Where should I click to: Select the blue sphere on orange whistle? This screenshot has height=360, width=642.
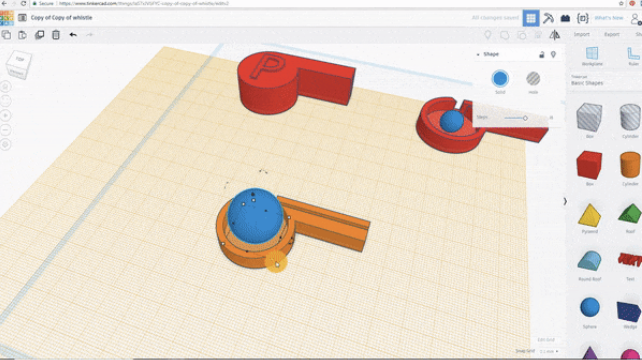(255, 216)
